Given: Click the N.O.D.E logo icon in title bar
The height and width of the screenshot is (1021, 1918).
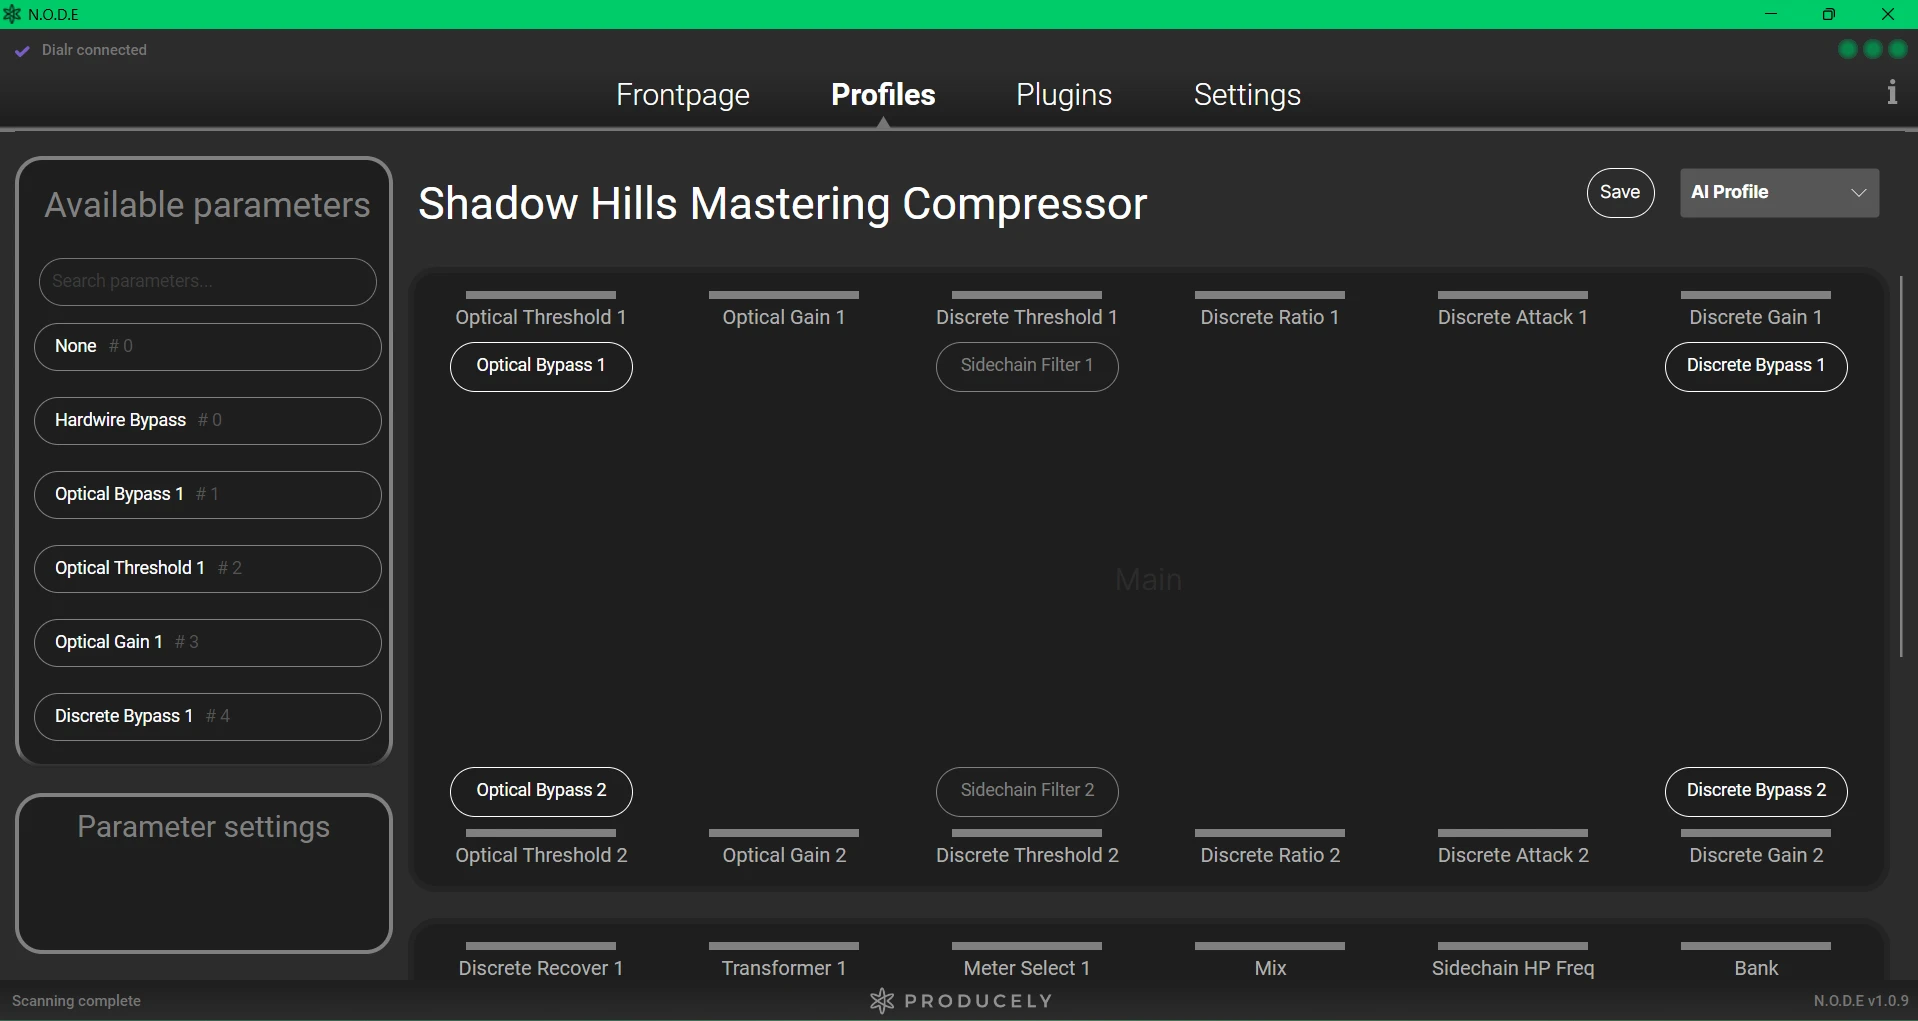Looking at the screenshot, I should point(13,14).
